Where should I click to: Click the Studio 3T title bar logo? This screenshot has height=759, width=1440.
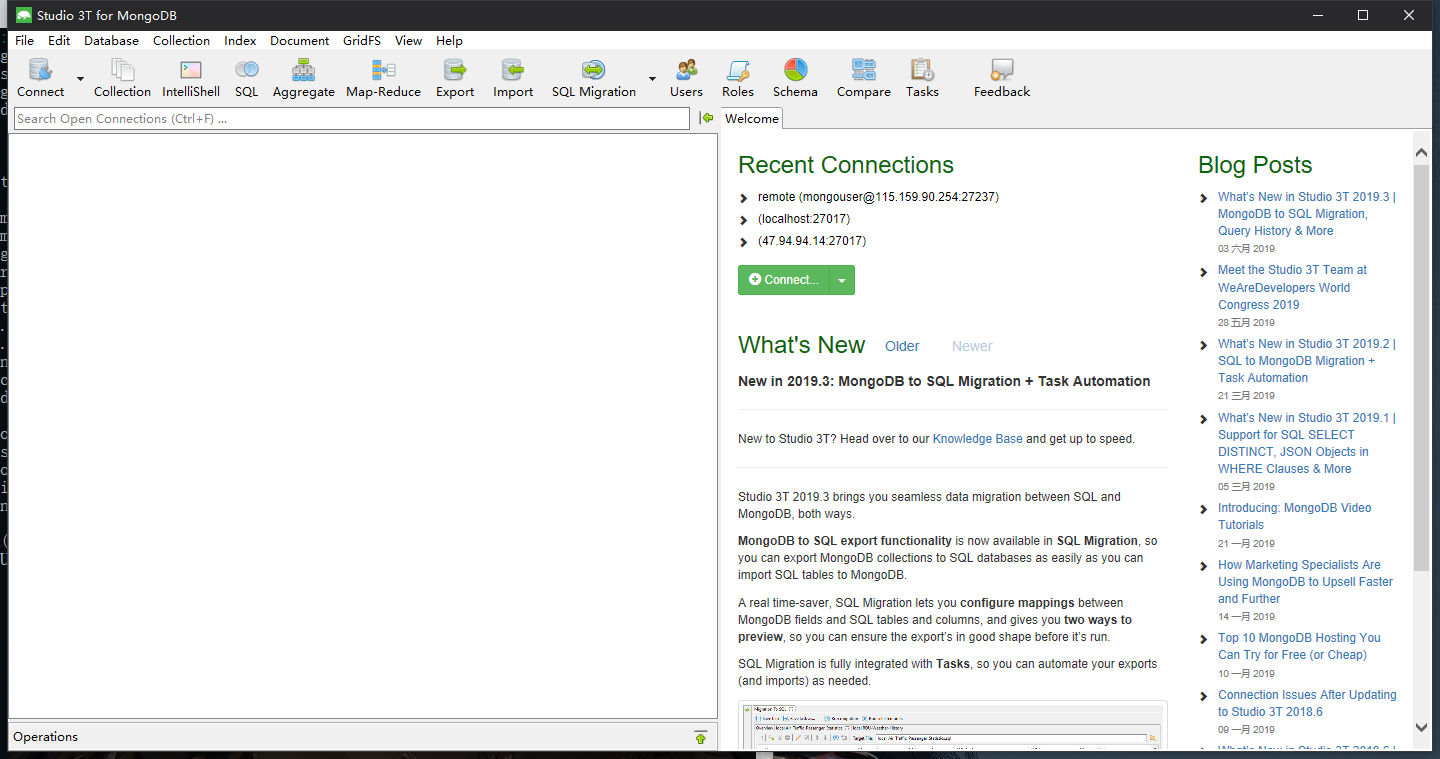pyautogui.click(x=24, y=15)
